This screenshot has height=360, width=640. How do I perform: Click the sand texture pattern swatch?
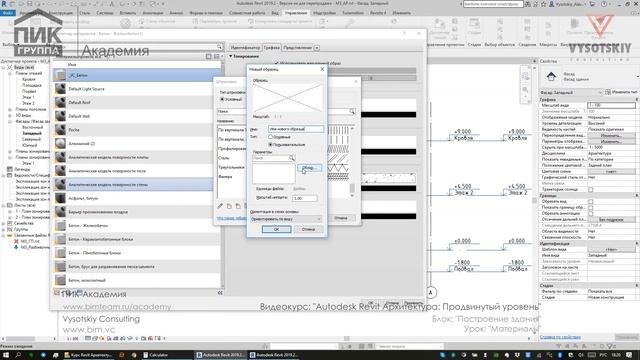(389, 178)
